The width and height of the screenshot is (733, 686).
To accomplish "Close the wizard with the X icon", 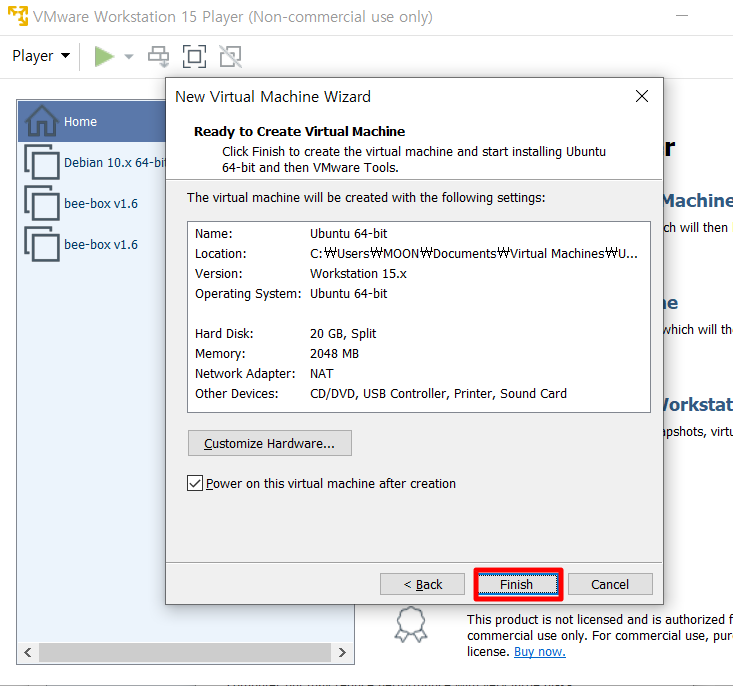I will 642,96.
